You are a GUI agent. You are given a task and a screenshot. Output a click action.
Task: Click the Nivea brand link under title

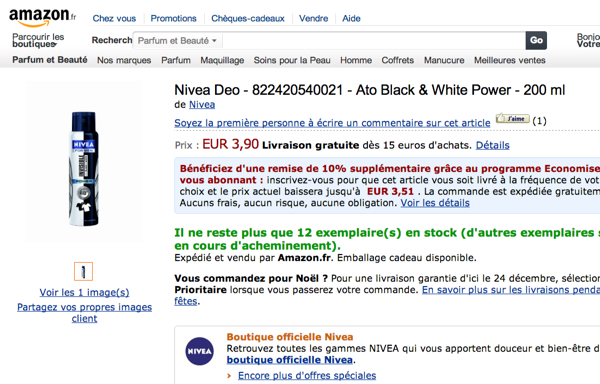(202, 105)
